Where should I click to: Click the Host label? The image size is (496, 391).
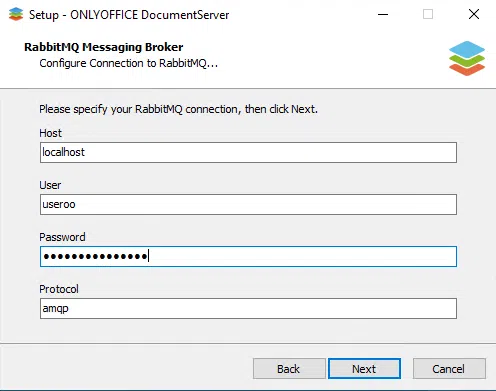coord(50,133)
